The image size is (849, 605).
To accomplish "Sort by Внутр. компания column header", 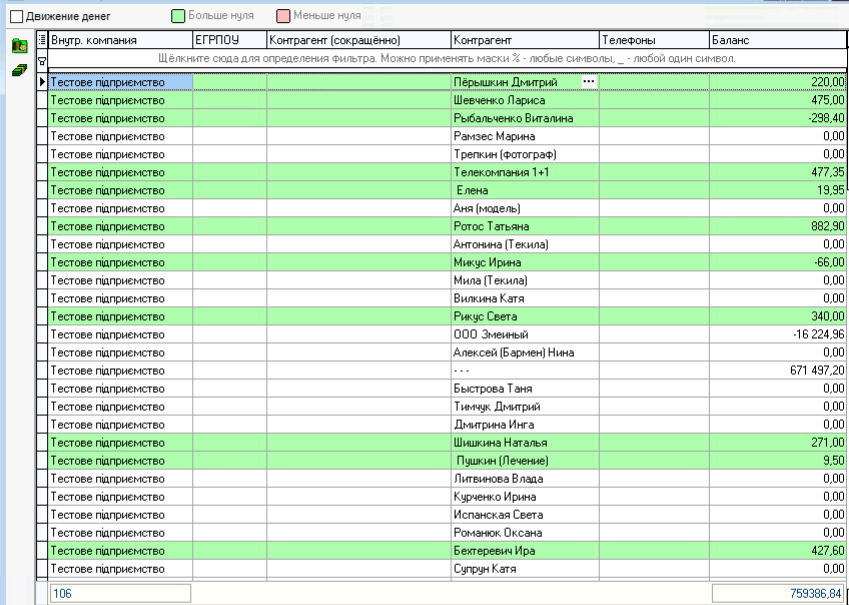I will 118,40.
